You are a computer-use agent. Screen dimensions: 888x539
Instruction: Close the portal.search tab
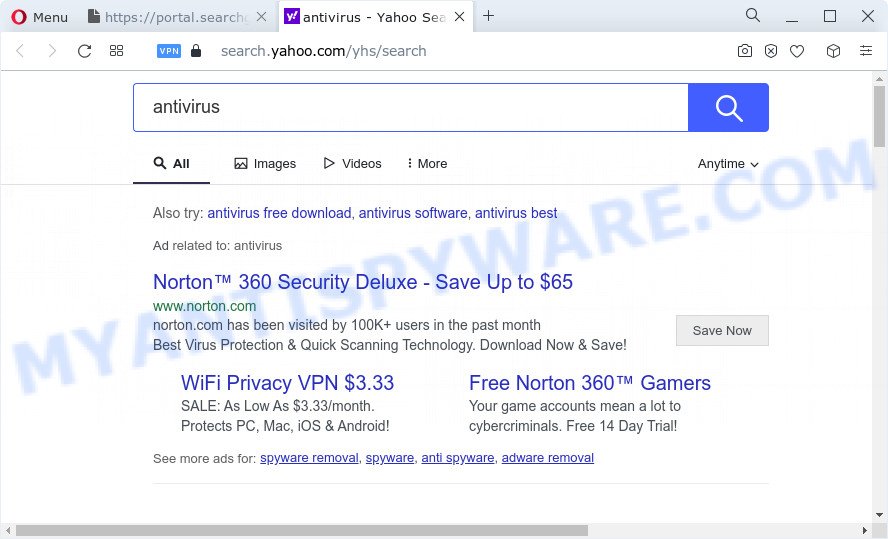tap(261, 17)
